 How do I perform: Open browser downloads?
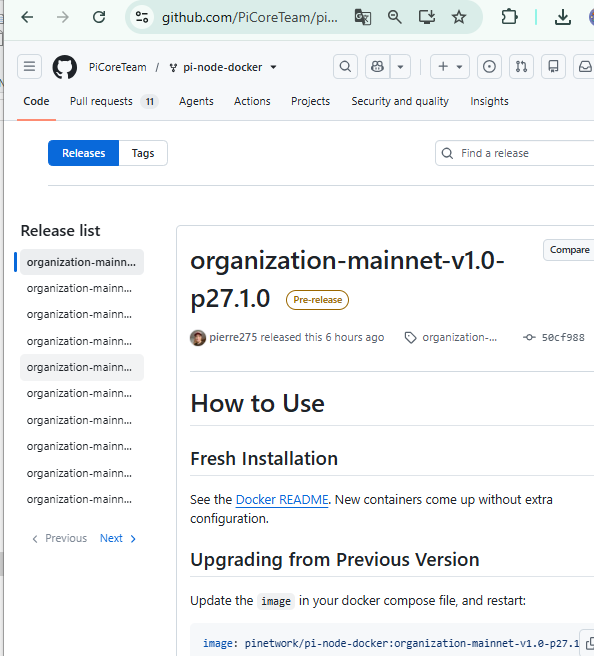(563, 17)
